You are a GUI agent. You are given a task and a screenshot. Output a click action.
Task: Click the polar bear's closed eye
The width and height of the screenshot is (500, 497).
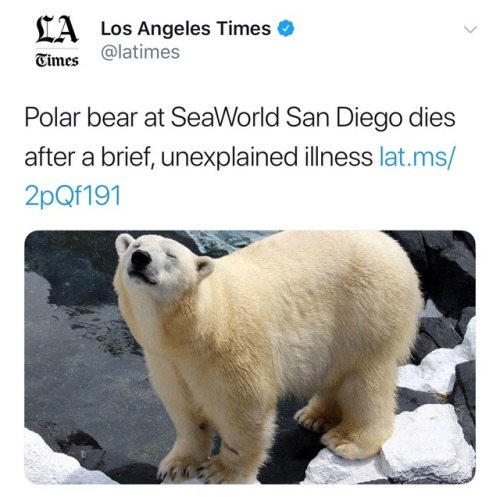coord(172,256)
